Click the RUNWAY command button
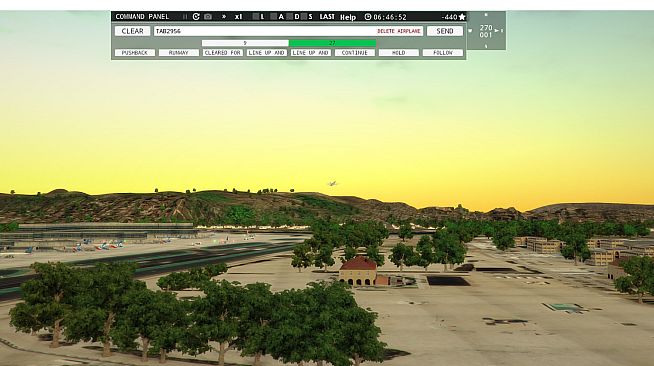Image resolution: width=654 pixels, height=366 pixels. point(179,53)
